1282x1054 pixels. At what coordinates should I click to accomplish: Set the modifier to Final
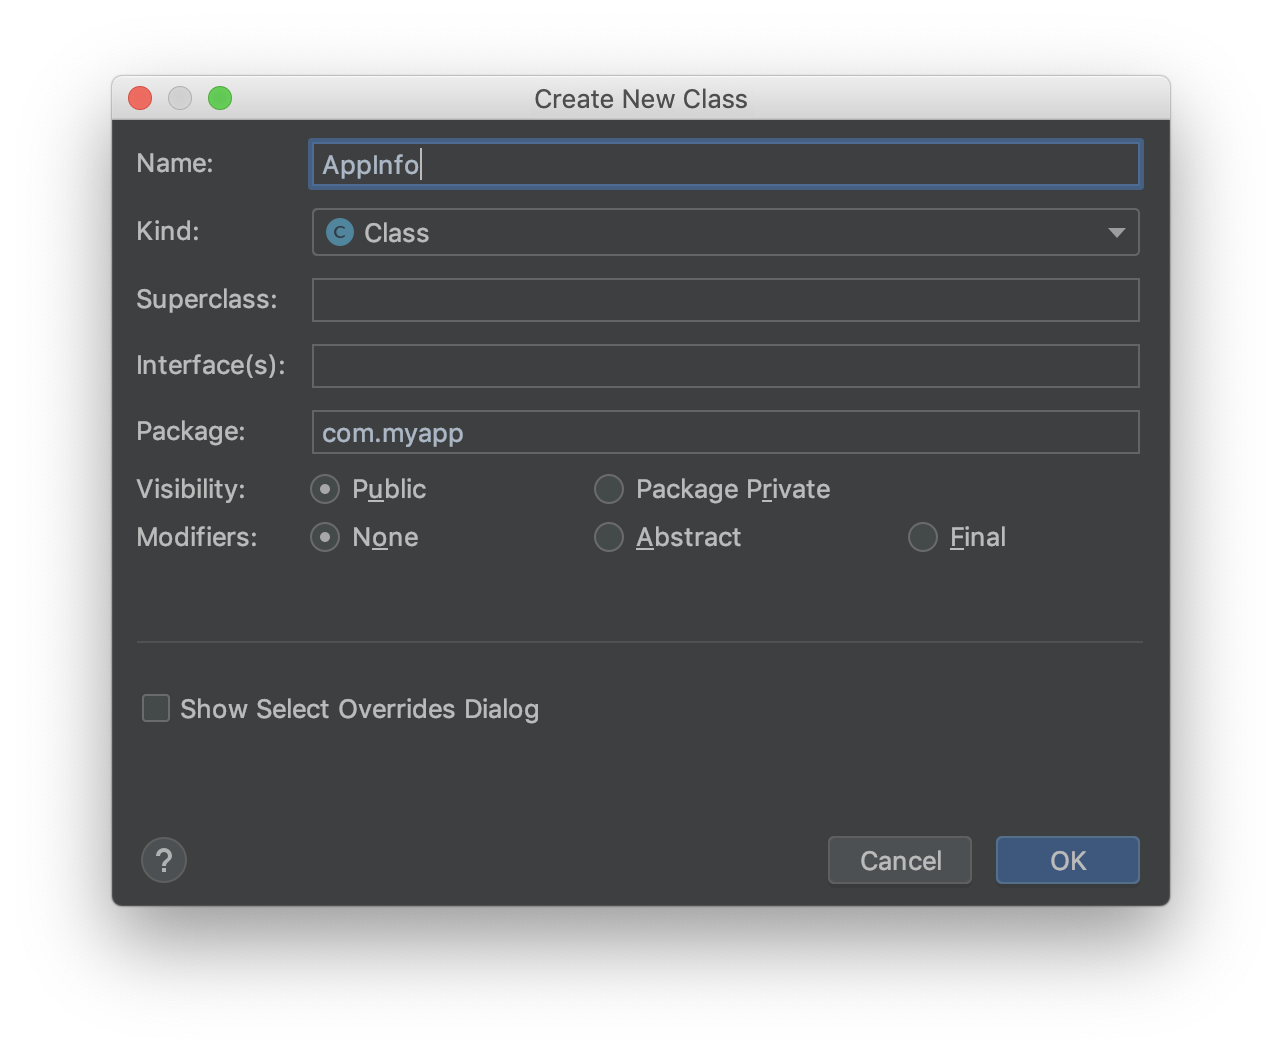tap(923, 537)
